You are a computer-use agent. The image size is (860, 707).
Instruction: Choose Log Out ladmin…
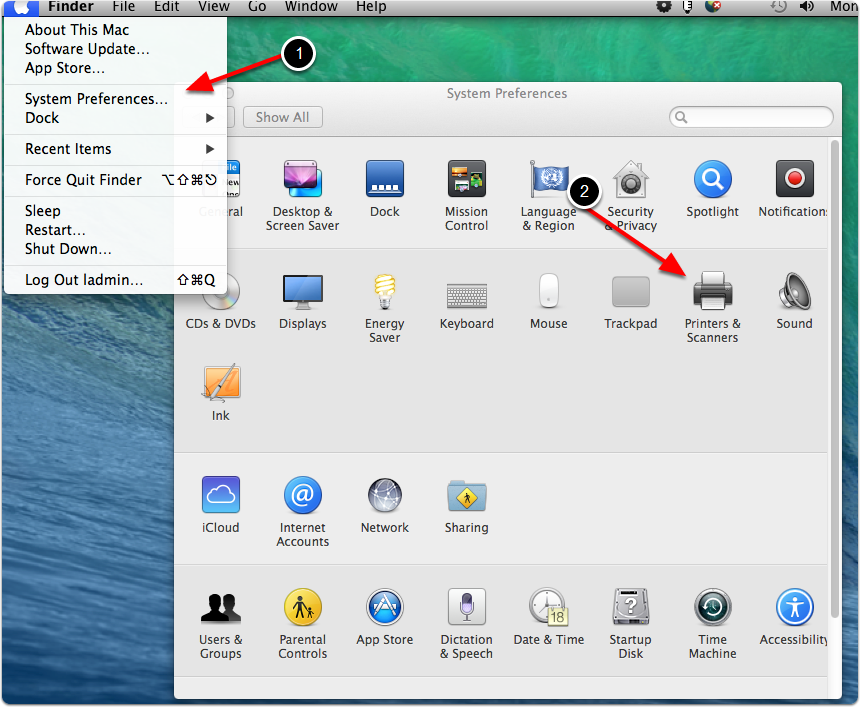tap(115, 280)
